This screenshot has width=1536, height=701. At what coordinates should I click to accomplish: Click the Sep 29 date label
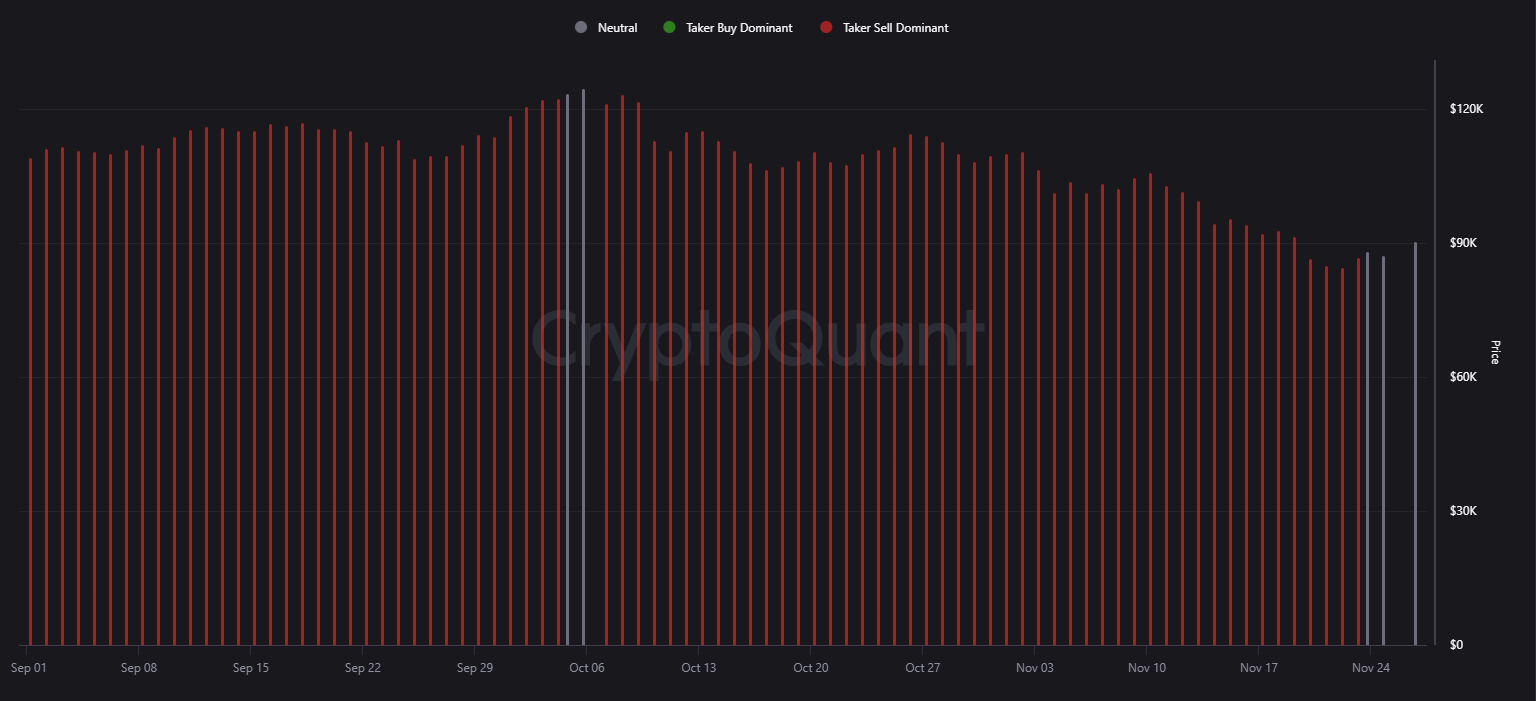[x=474, y=668]
